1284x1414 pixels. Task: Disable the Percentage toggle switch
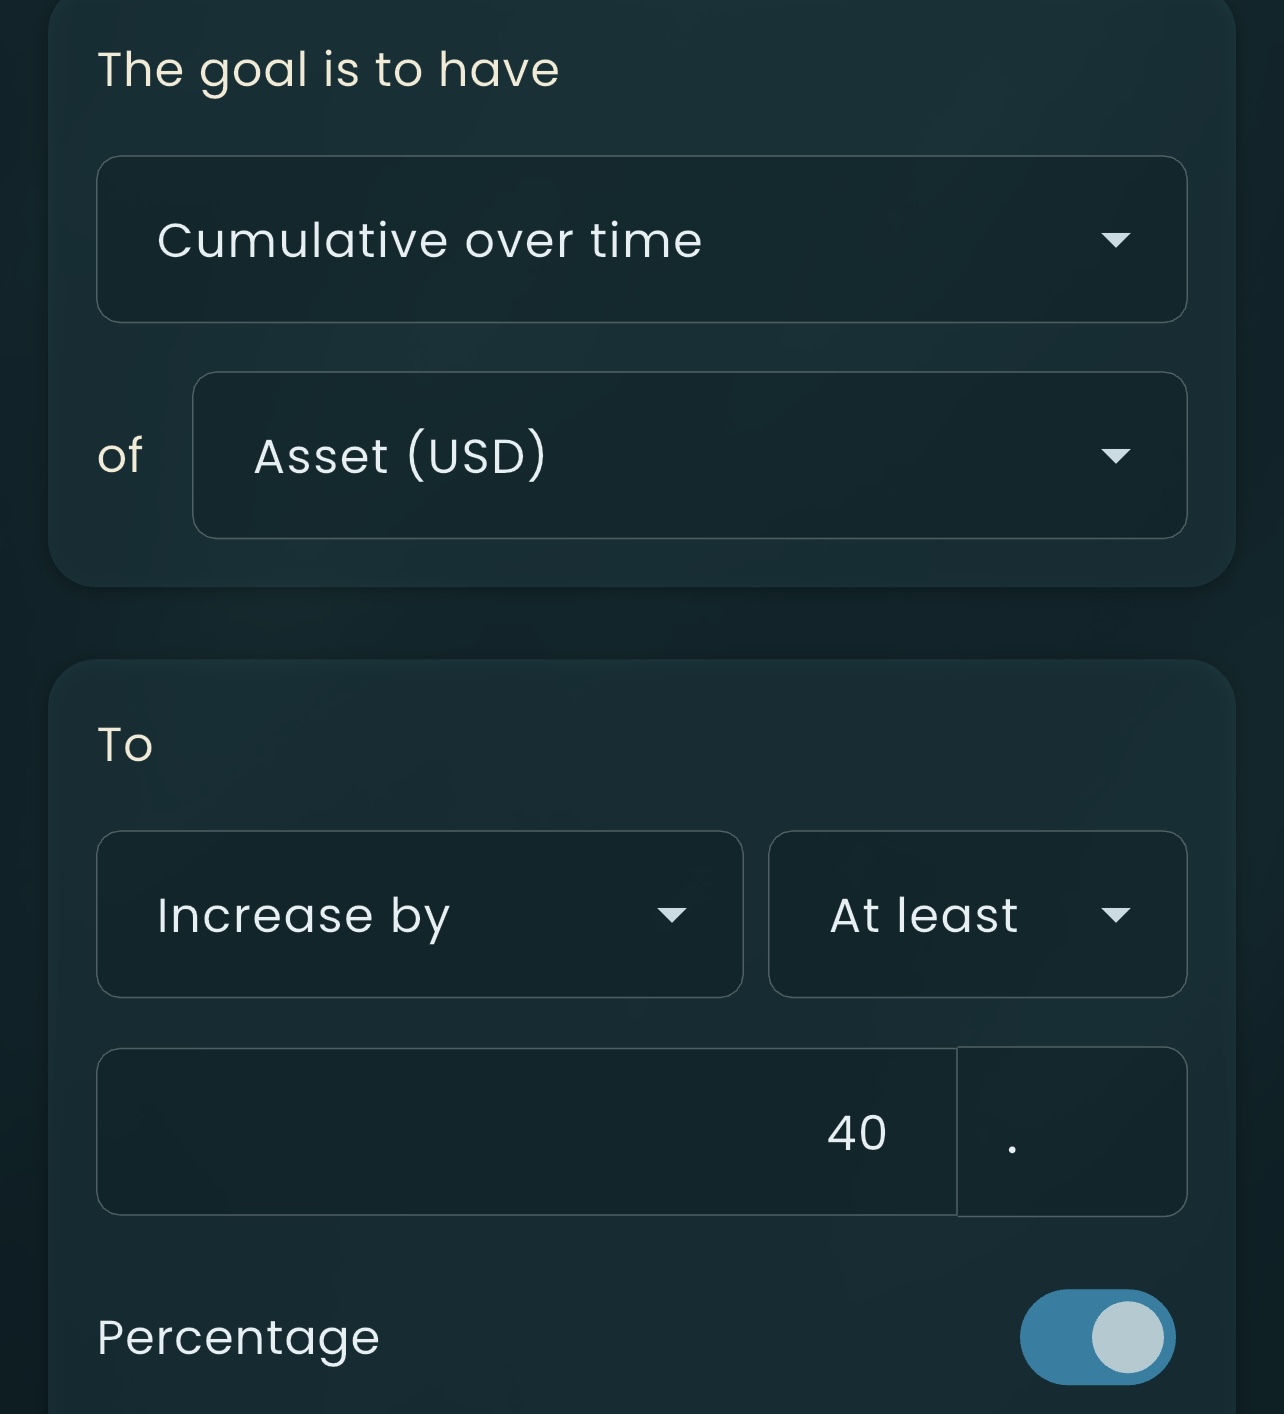(1097, 1337)
